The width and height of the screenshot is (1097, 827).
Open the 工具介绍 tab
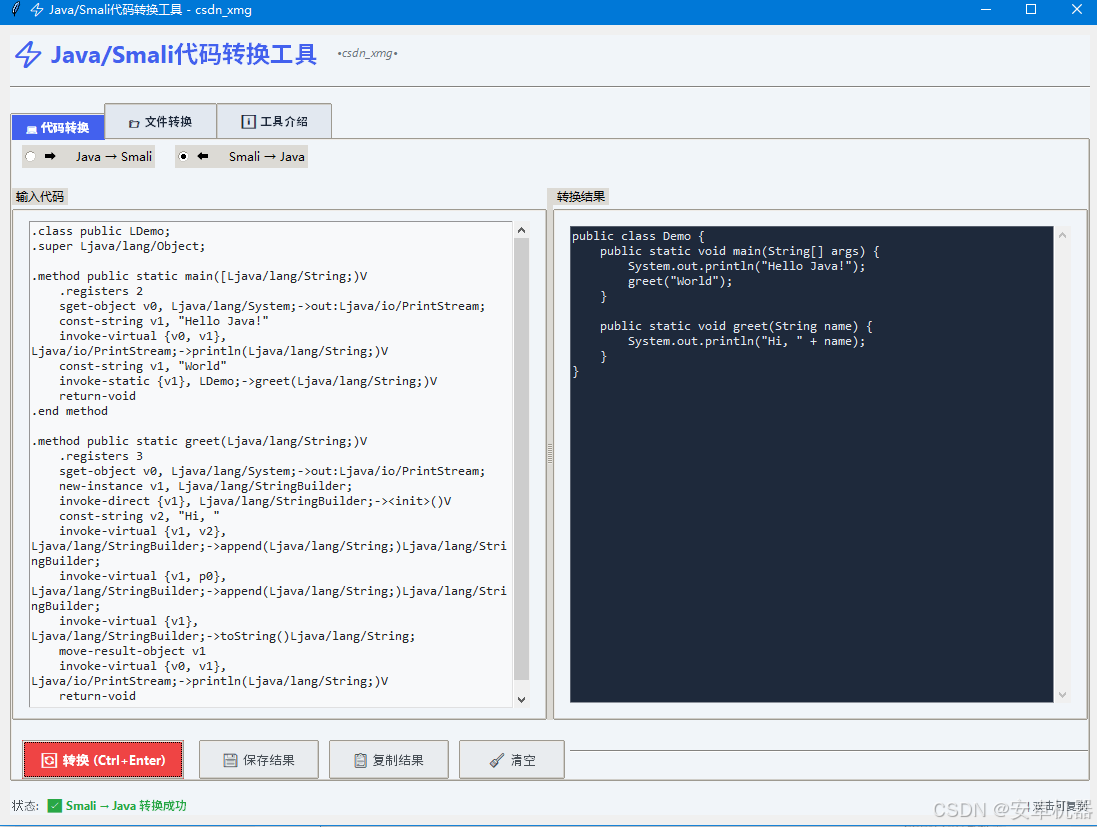click(x=274, y=121)
